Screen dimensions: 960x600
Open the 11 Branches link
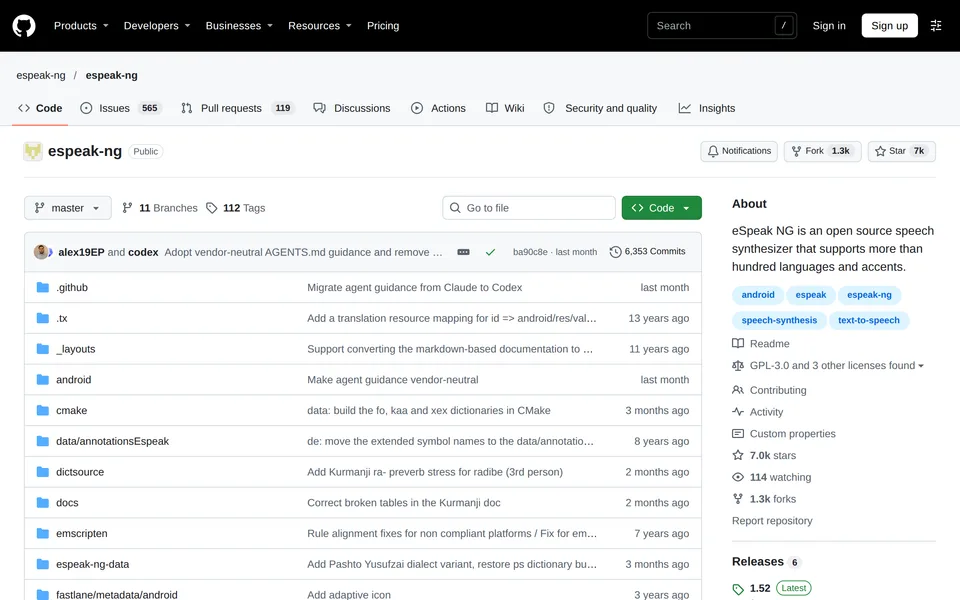click(160, 208)
